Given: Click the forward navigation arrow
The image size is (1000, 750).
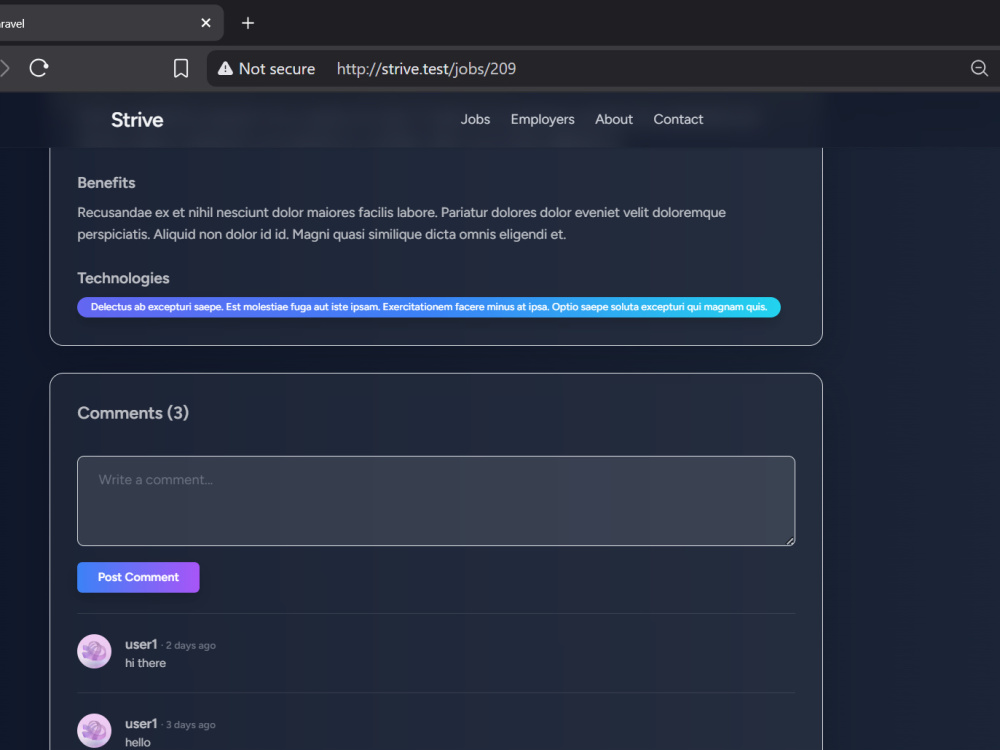Looking at the screenshot, I should 5,68.
